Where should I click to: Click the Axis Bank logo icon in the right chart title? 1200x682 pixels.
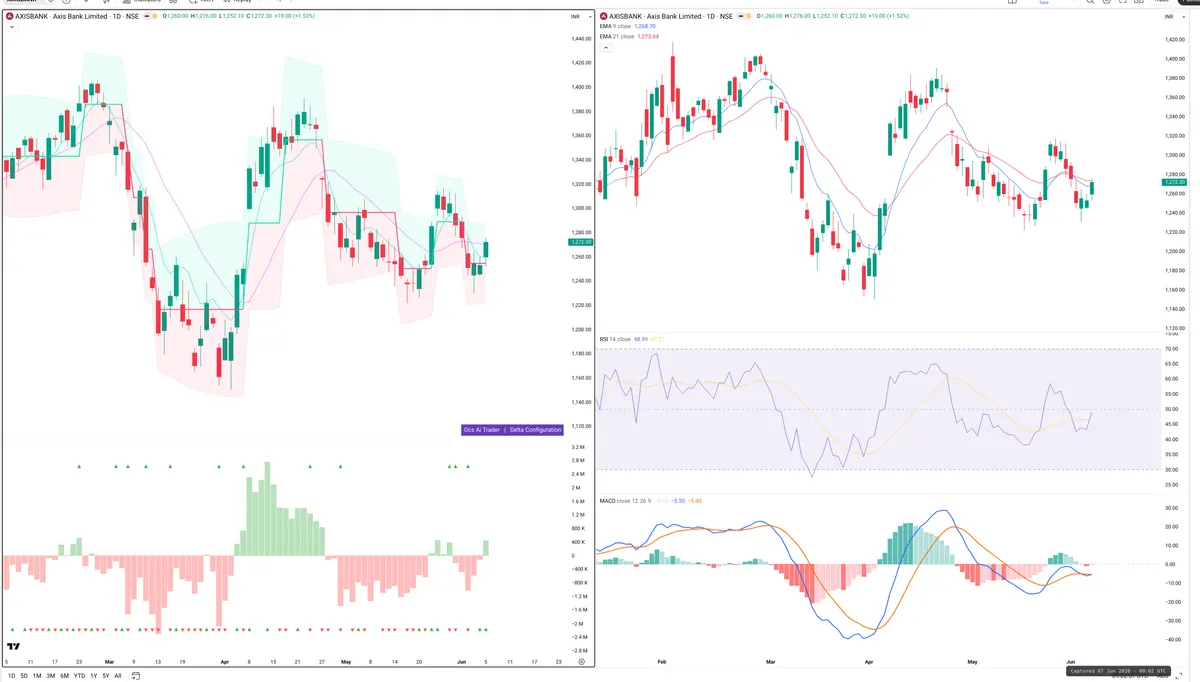604,16
